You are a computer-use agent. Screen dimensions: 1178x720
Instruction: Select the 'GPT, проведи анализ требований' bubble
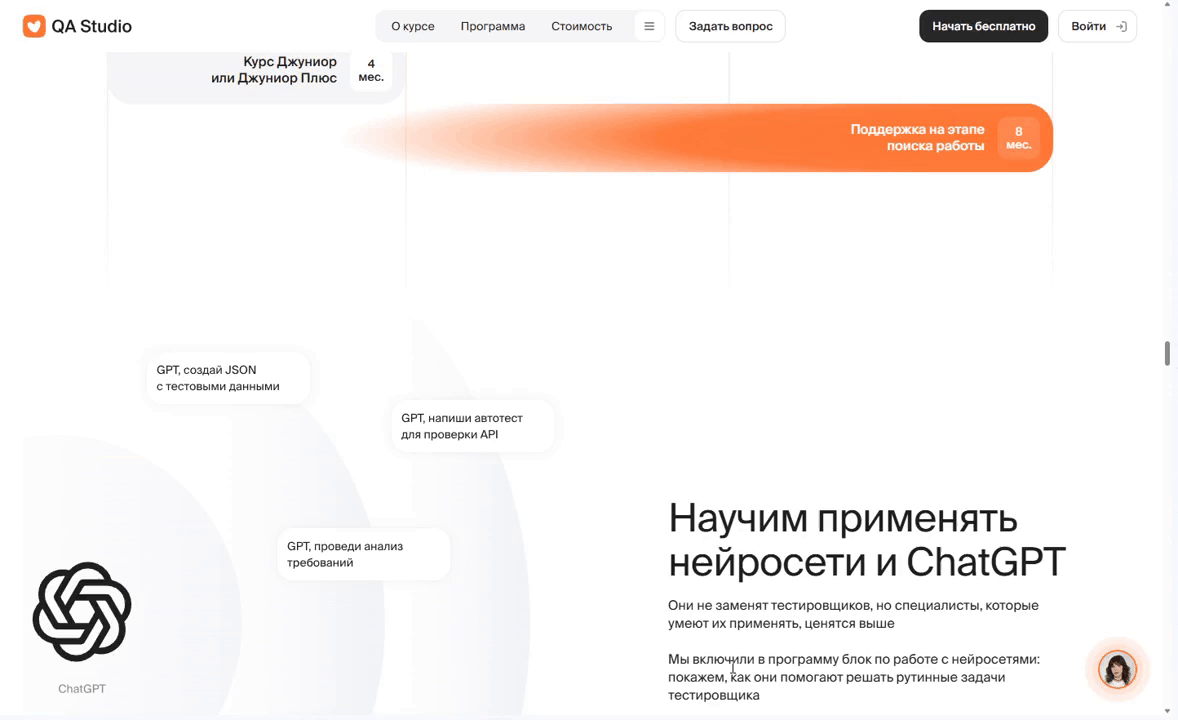click(x=364, y=555)
